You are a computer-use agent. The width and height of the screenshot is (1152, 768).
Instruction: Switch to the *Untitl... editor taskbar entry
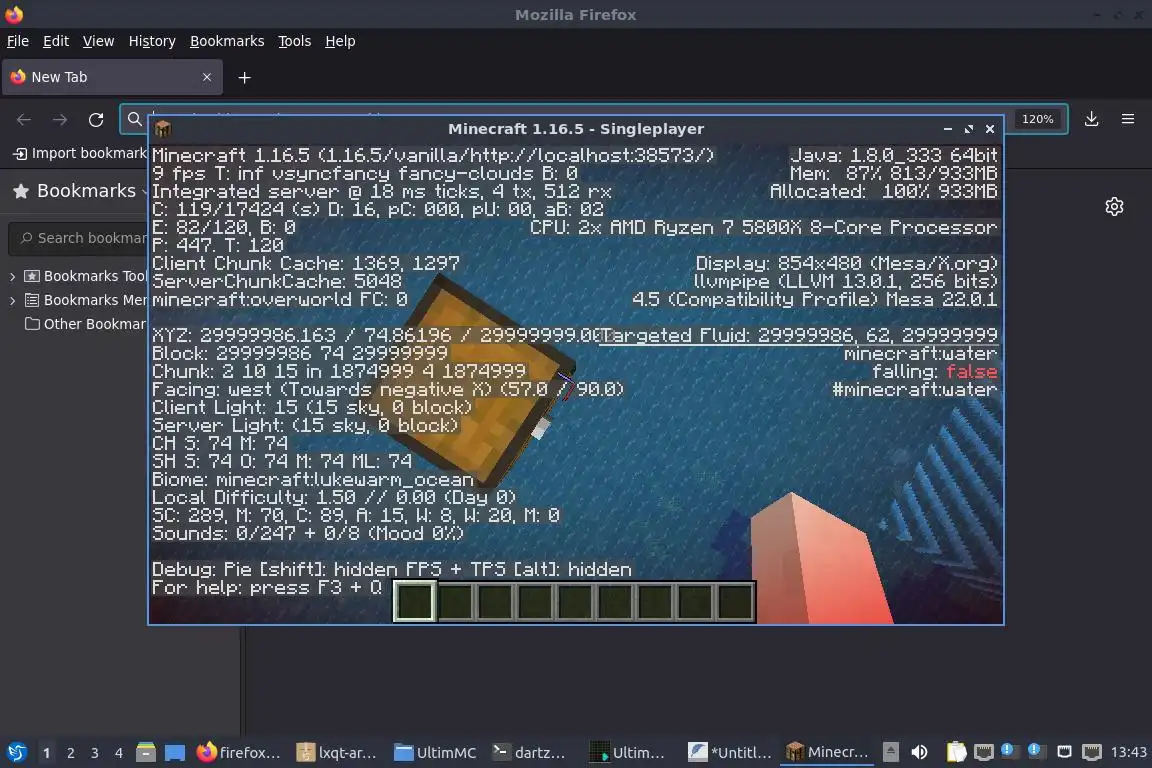(x=729, y=752)
